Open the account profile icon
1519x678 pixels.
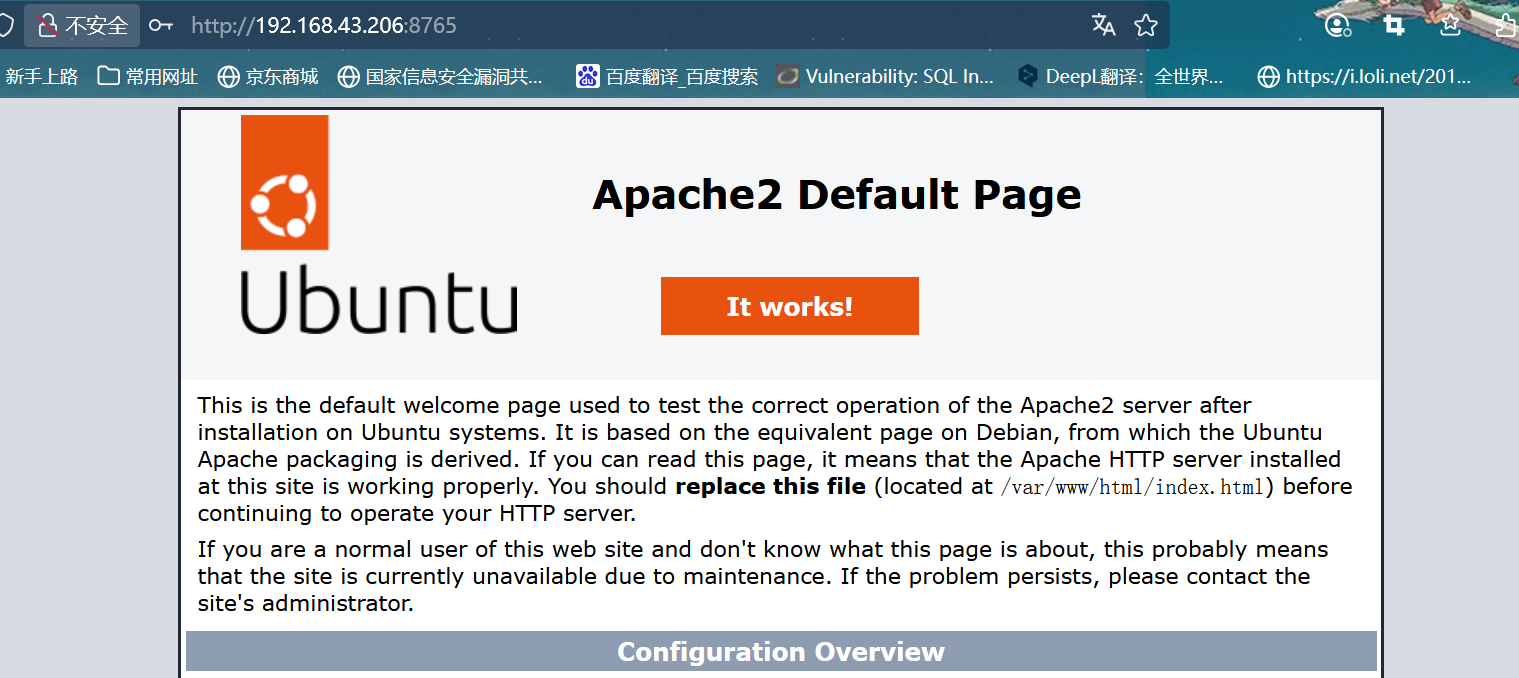coord(1337,26)
